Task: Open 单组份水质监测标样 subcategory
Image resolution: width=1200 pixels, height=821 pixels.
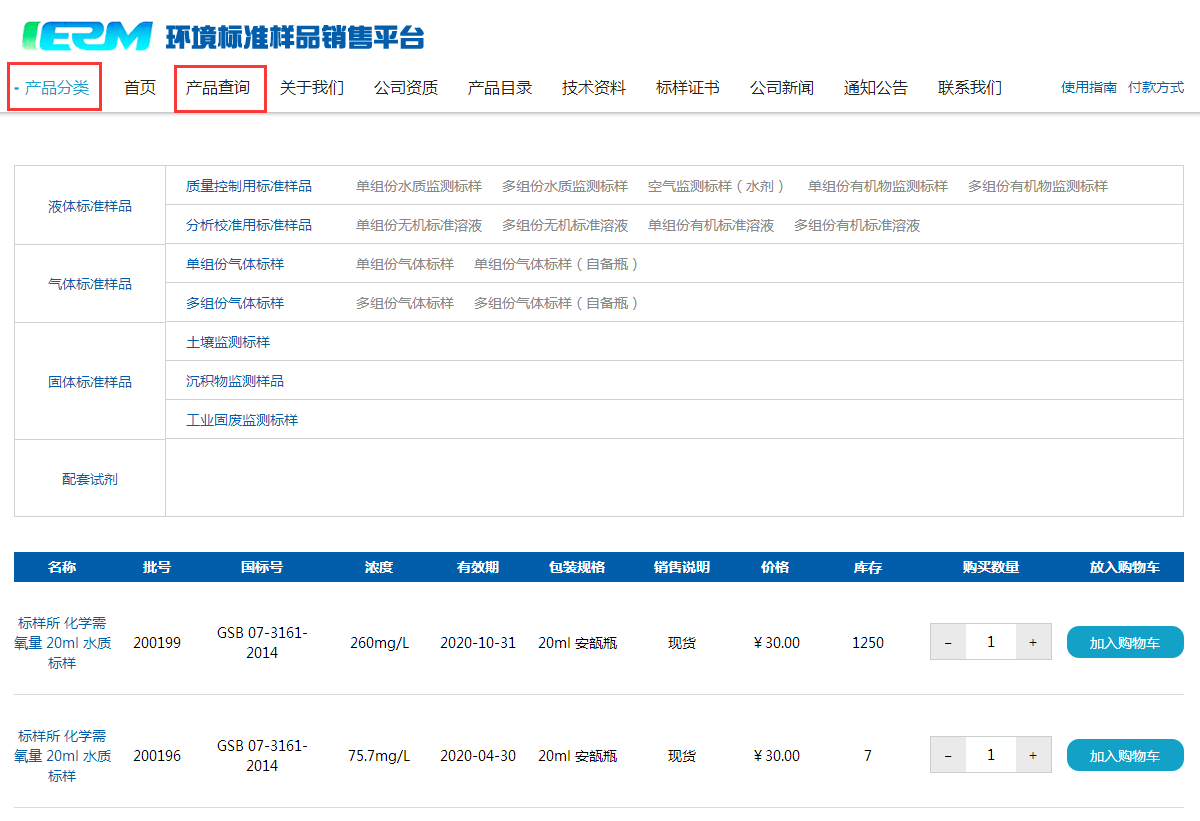Action: click(418, 186)
